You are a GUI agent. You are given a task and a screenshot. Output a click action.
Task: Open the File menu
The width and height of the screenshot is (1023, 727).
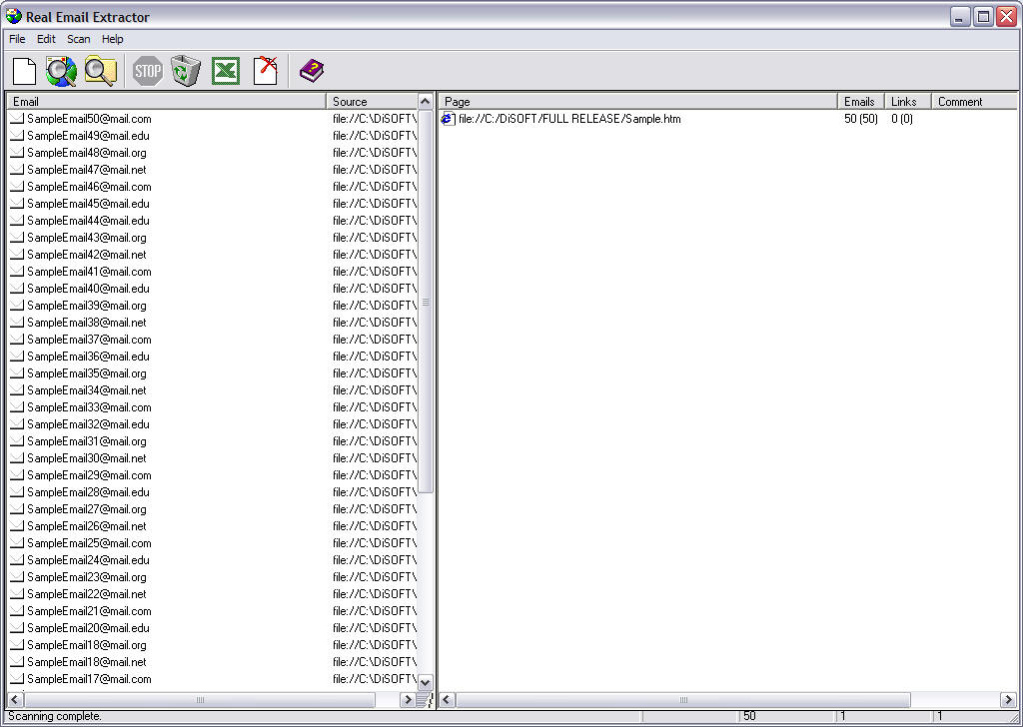point(17,39)
